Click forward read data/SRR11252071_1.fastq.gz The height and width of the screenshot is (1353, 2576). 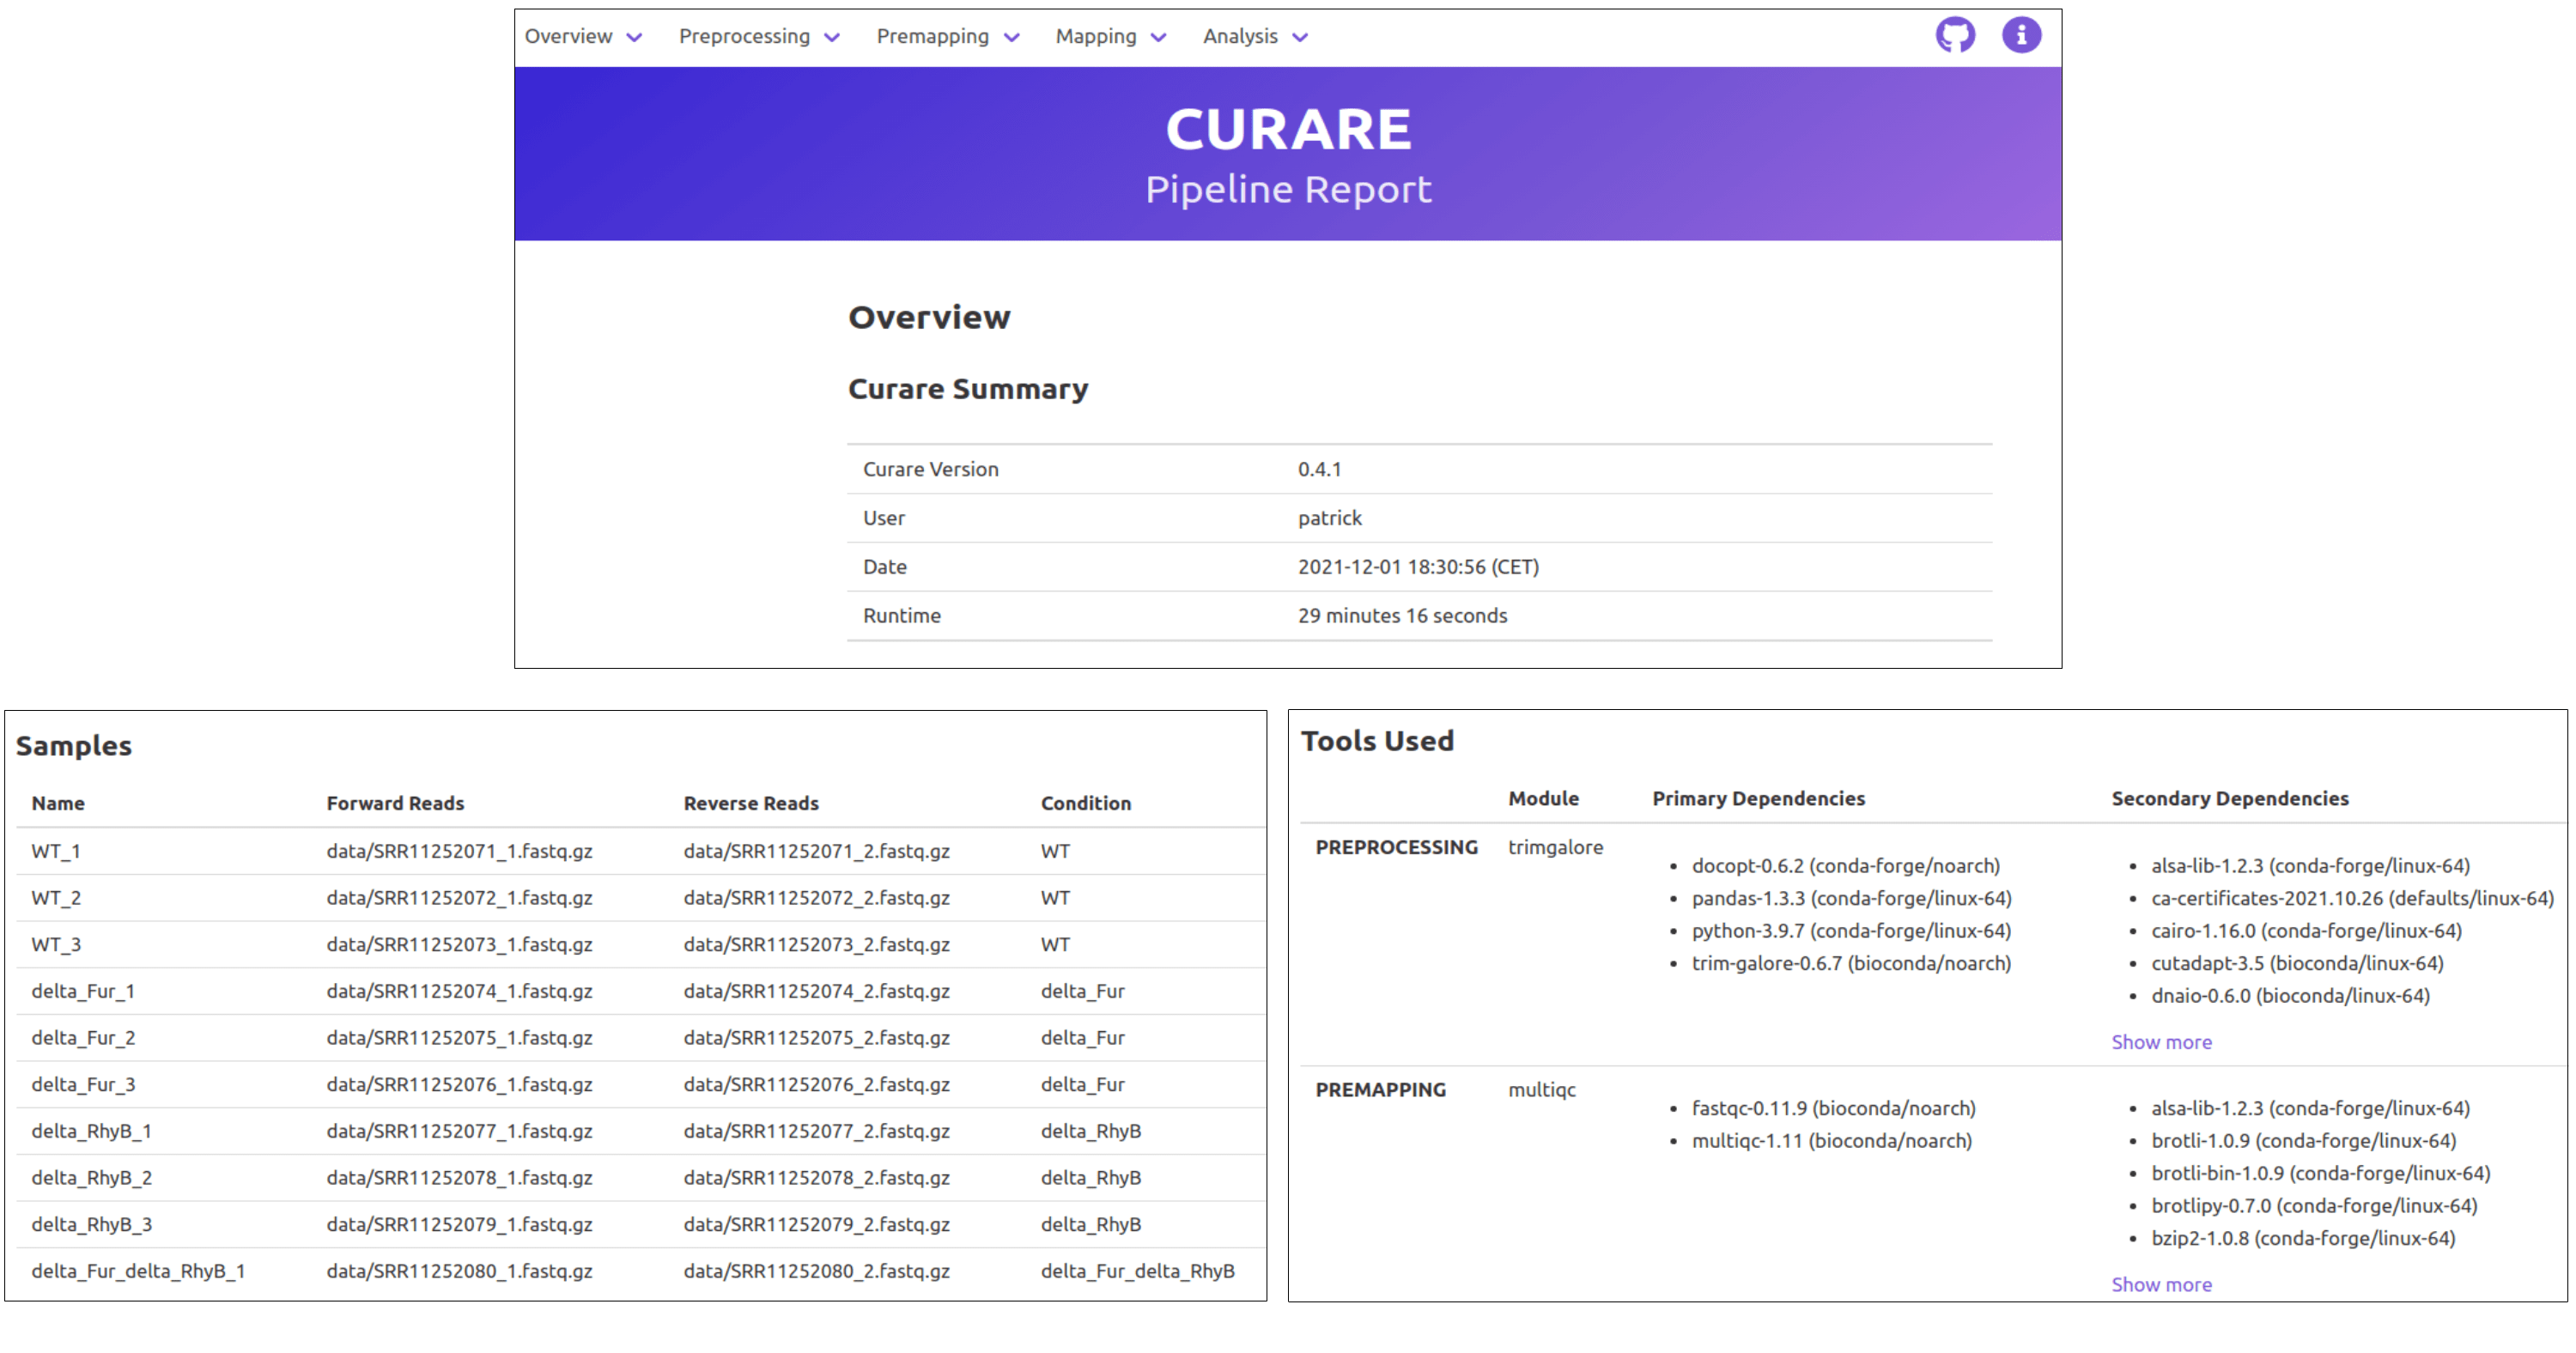coord(459,851)
